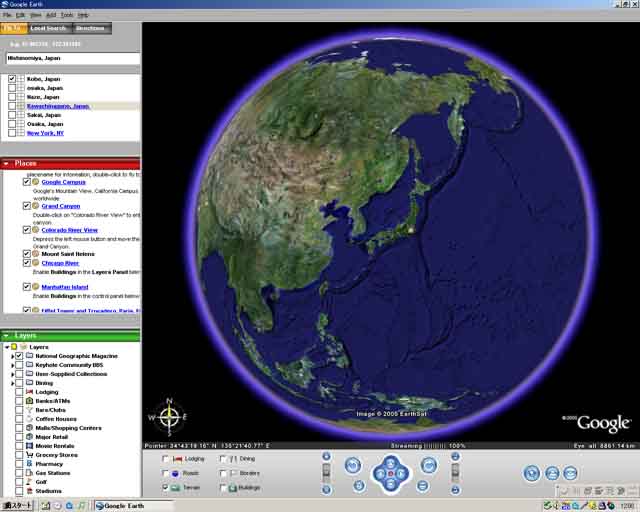Screen dimensions: 640x512
Task: Click the Golf layer icon
Action: [29, 482]
